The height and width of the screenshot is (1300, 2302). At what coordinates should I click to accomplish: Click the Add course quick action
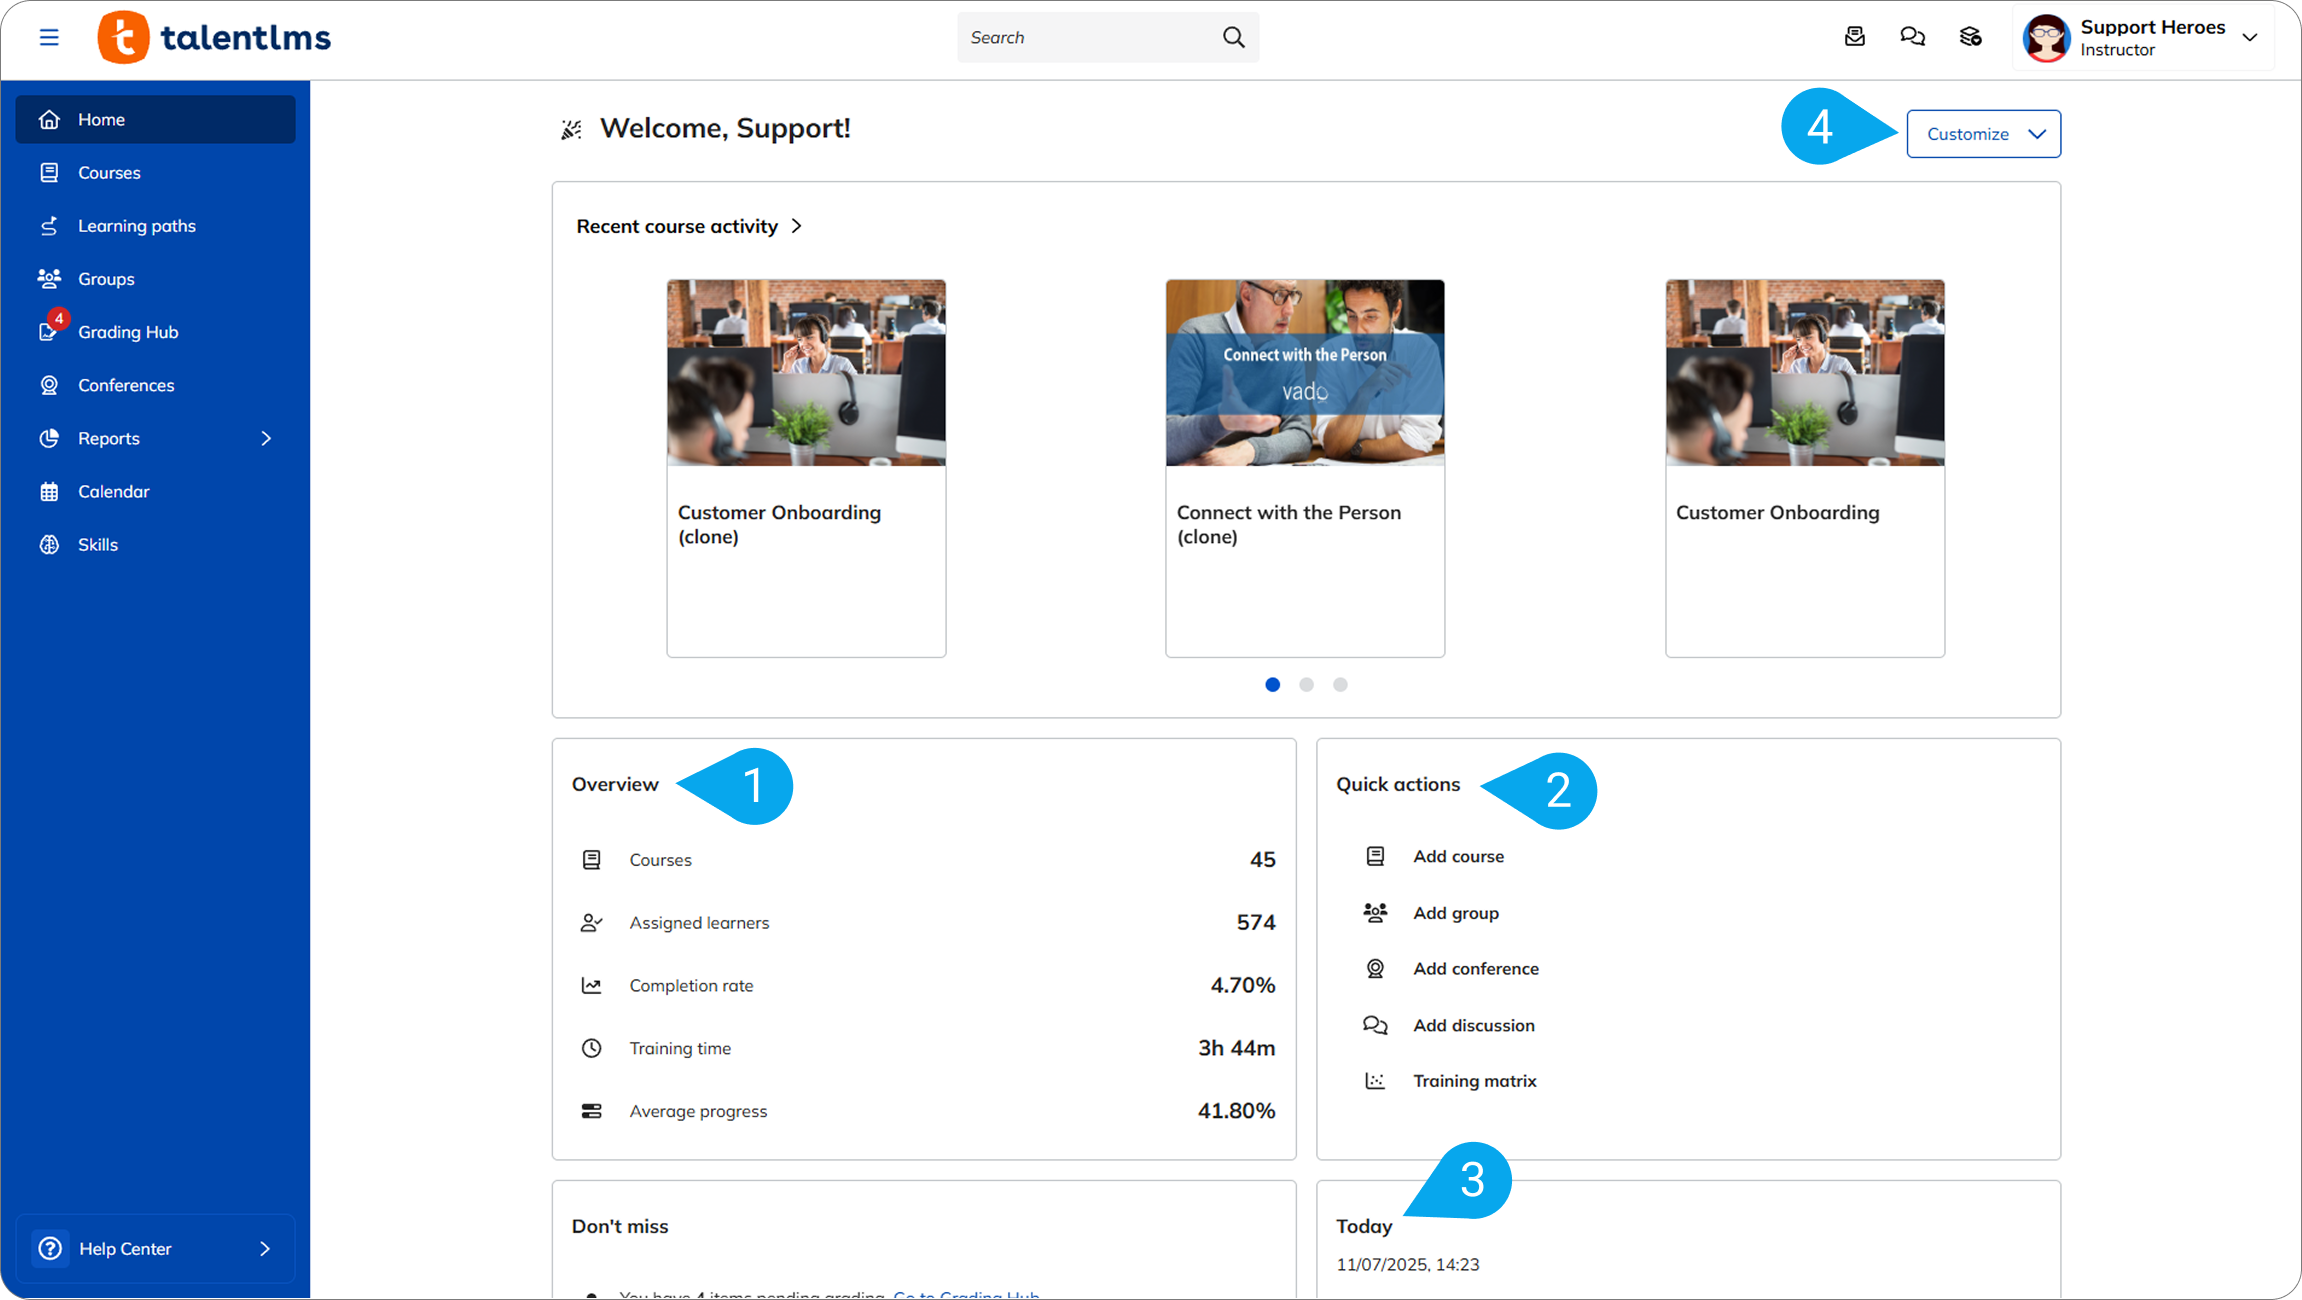pos(1458,856)
